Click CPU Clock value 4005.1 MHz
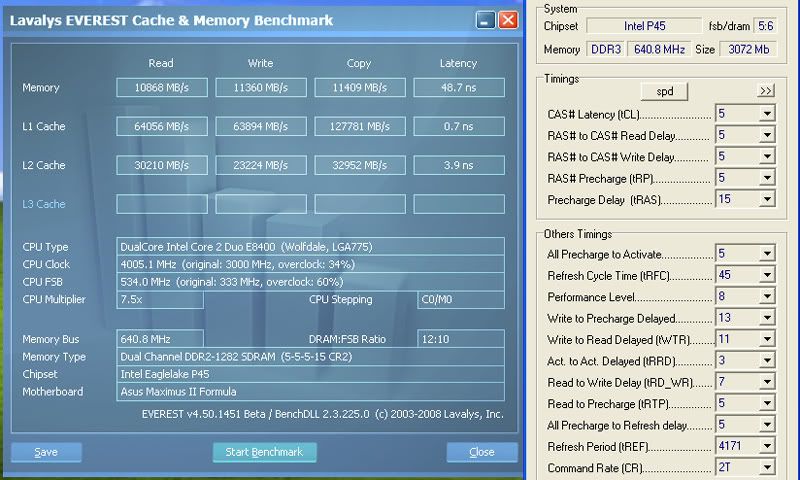 point(310,264)
